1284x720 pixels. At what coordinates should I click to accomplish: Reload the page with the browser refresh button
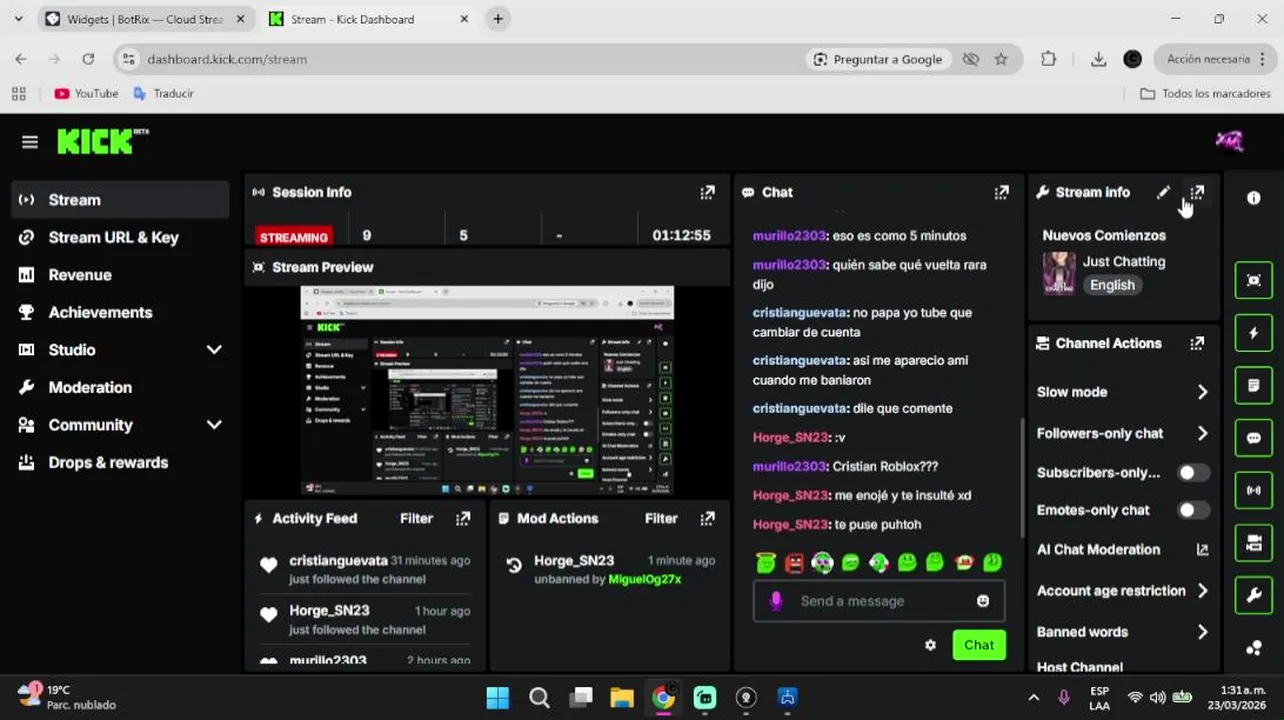tap(88, 59)
